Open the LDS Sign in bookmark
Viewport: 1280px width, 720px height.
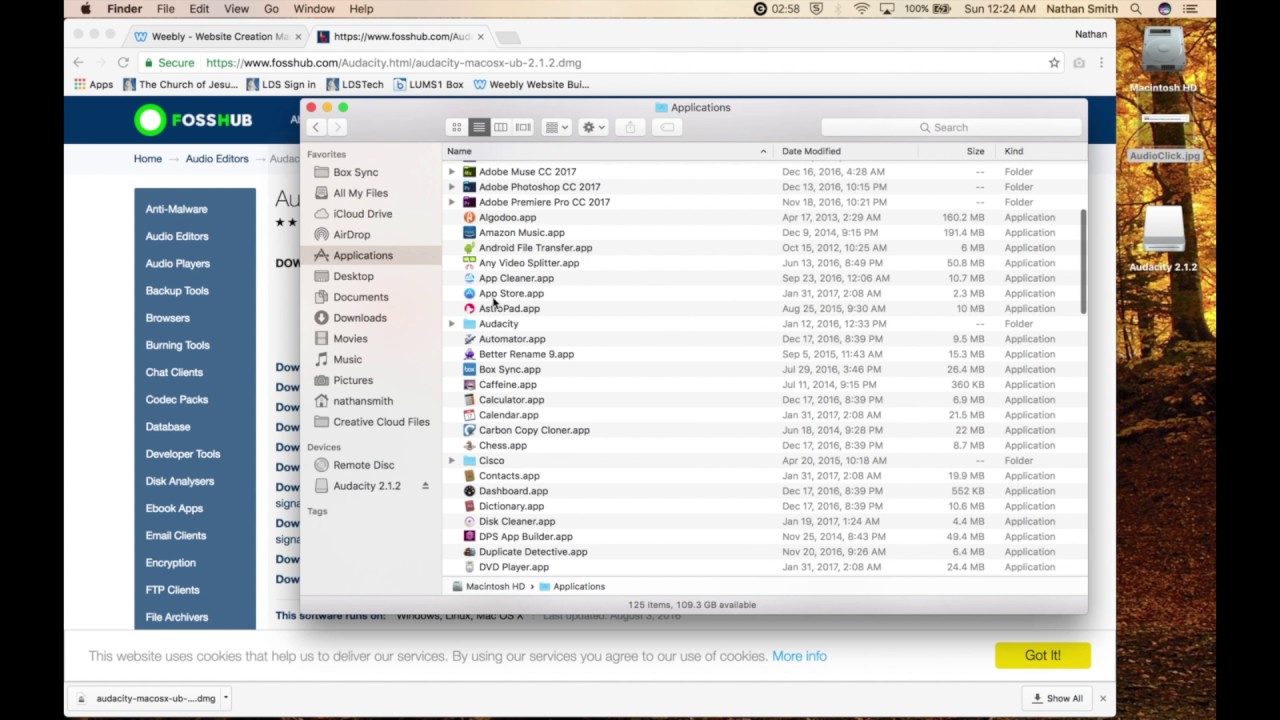281,84
